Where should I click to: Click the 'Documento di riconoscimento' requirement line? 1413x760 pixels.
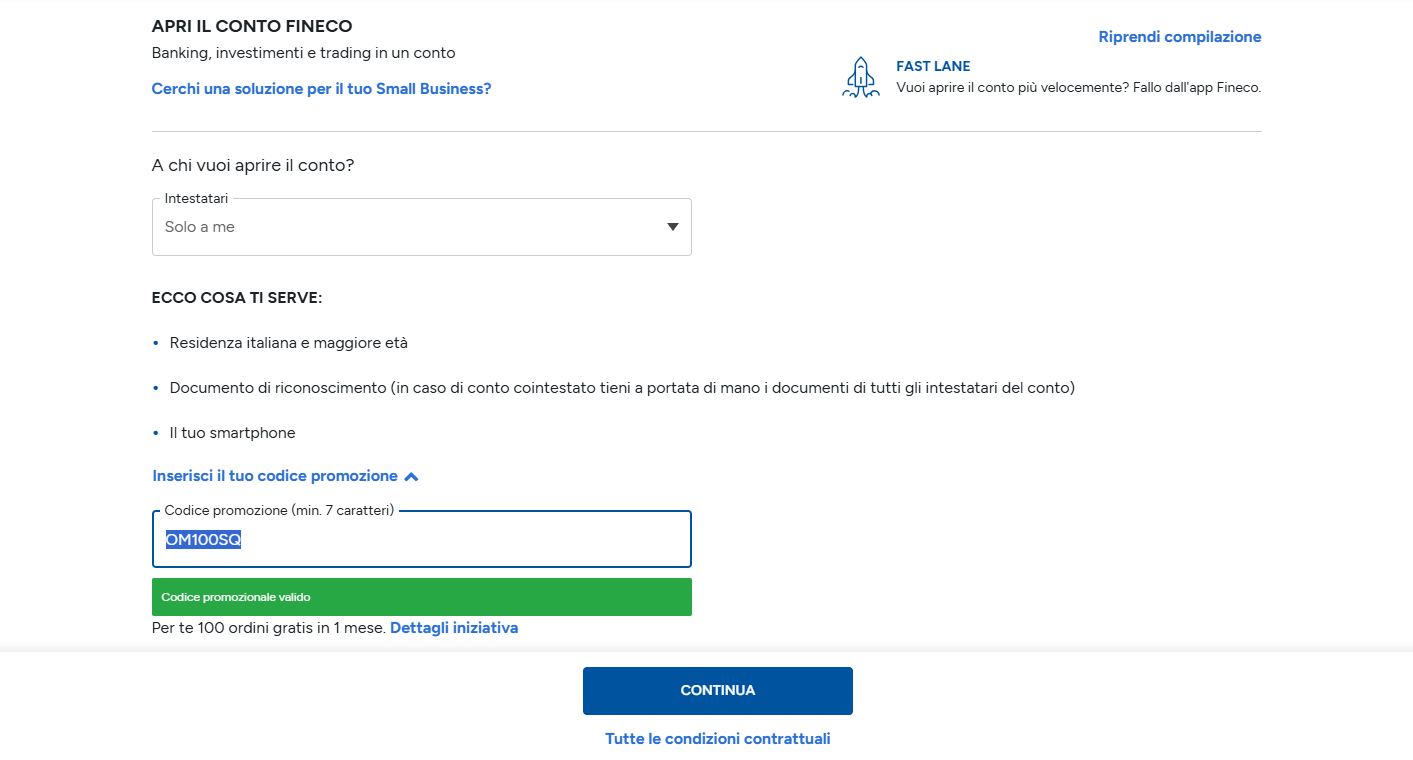coord(621,388)
